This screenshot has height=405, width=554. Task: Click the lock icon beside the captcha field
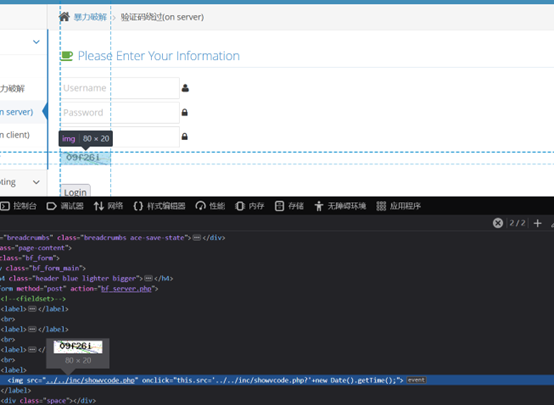pos(184,136)
